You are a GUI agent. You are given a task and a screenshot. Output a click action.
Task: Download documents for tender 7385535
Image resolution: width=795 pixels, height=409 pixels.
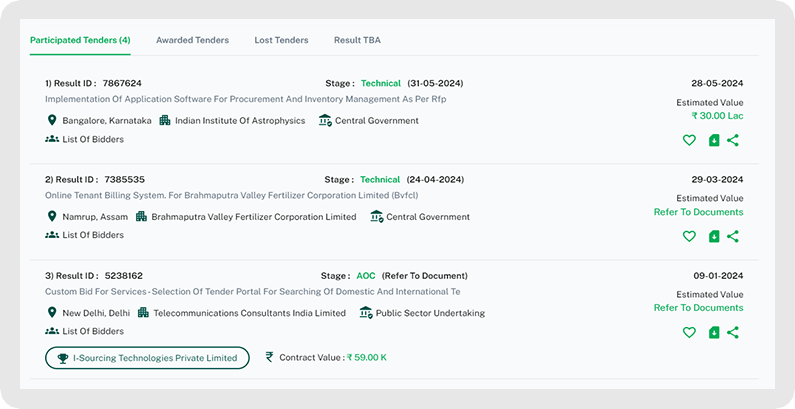(x=714, y=237)
